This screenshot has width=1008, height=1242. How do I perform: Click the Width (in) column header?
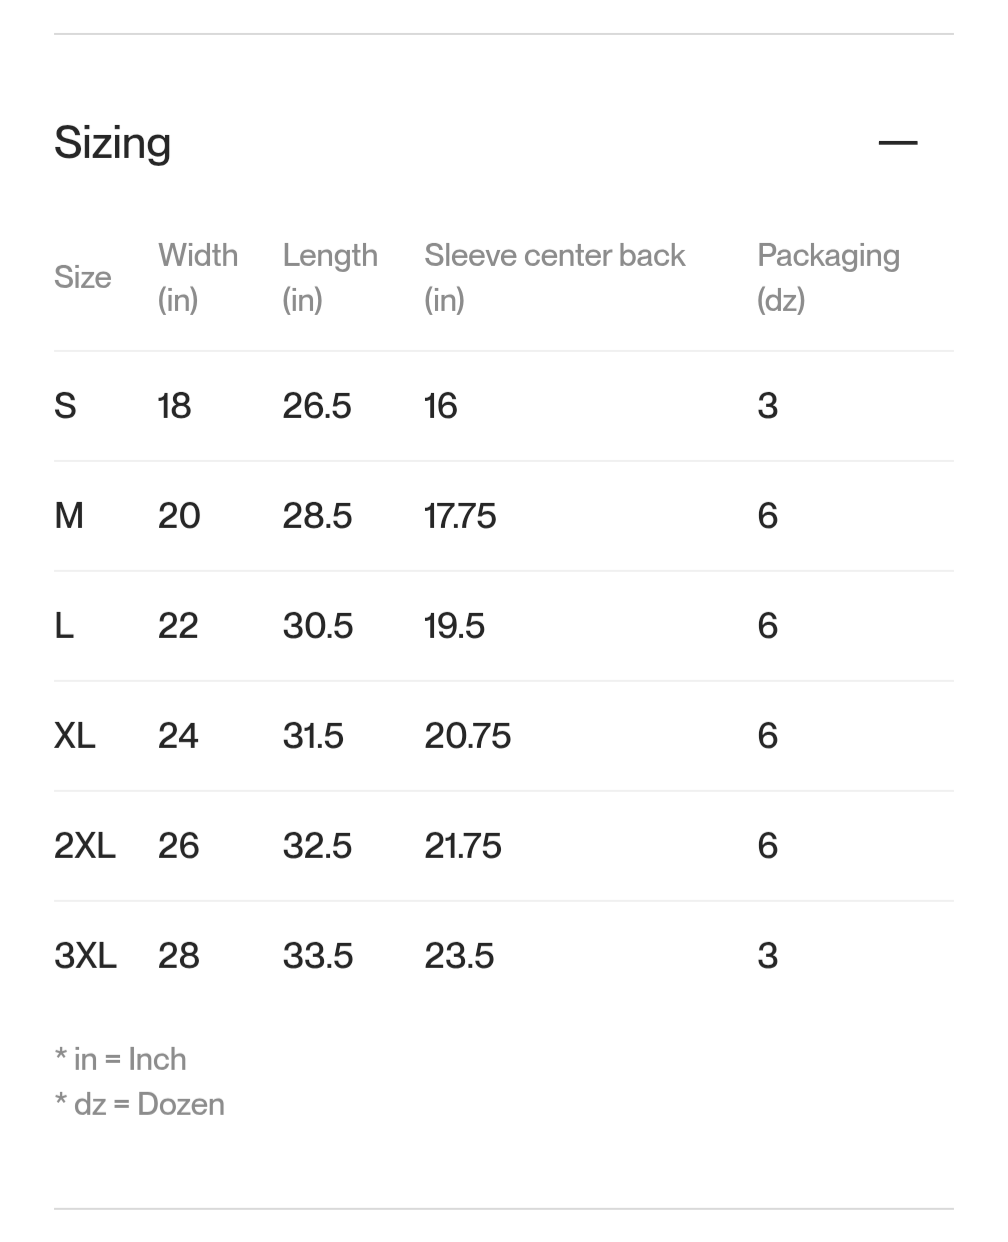pos(198,277)
